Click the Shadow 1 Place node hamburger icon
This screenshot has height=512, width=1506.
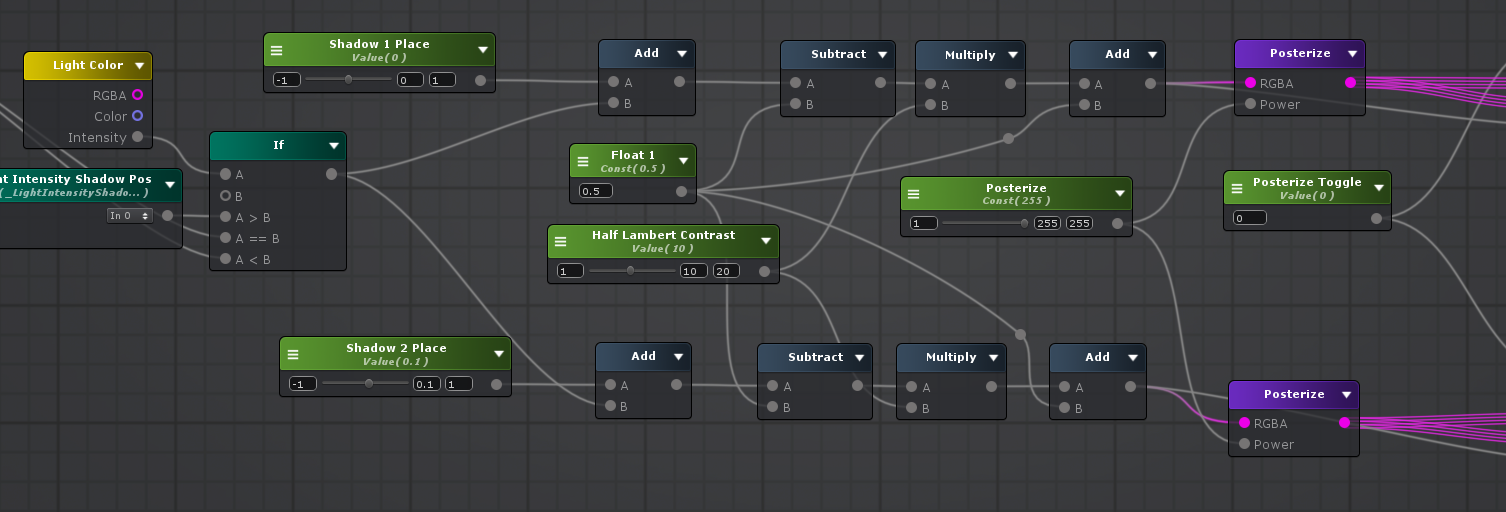click(277, 50)
